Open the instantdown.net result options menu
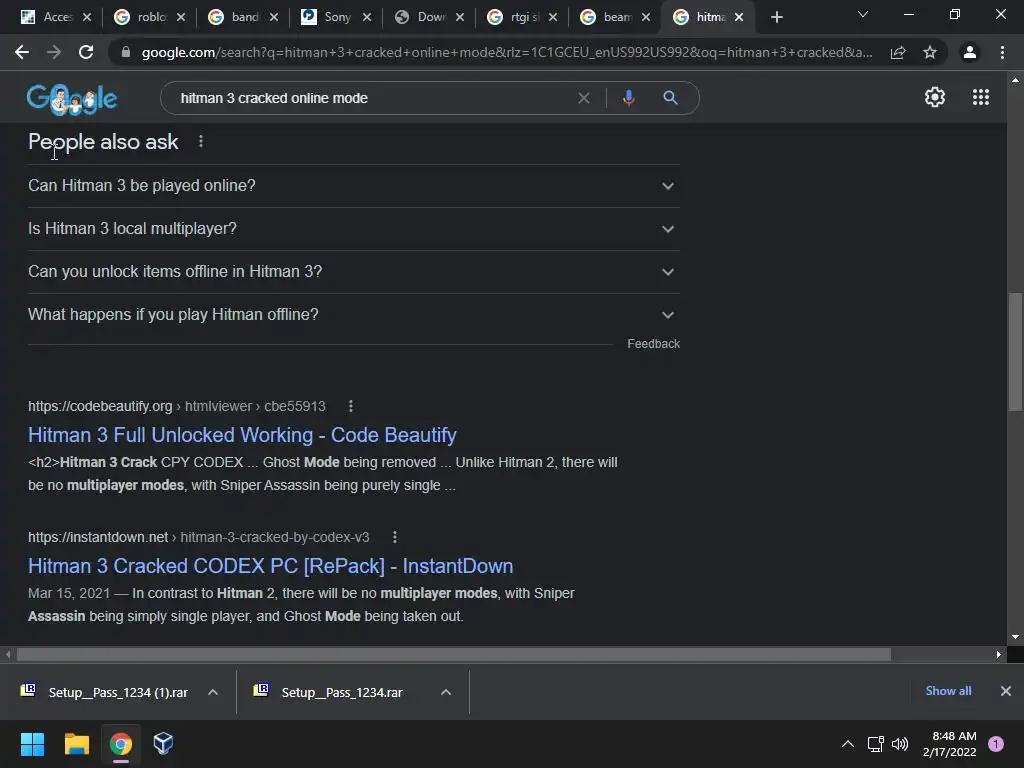 pyautogui.click(x=394, y=537)
